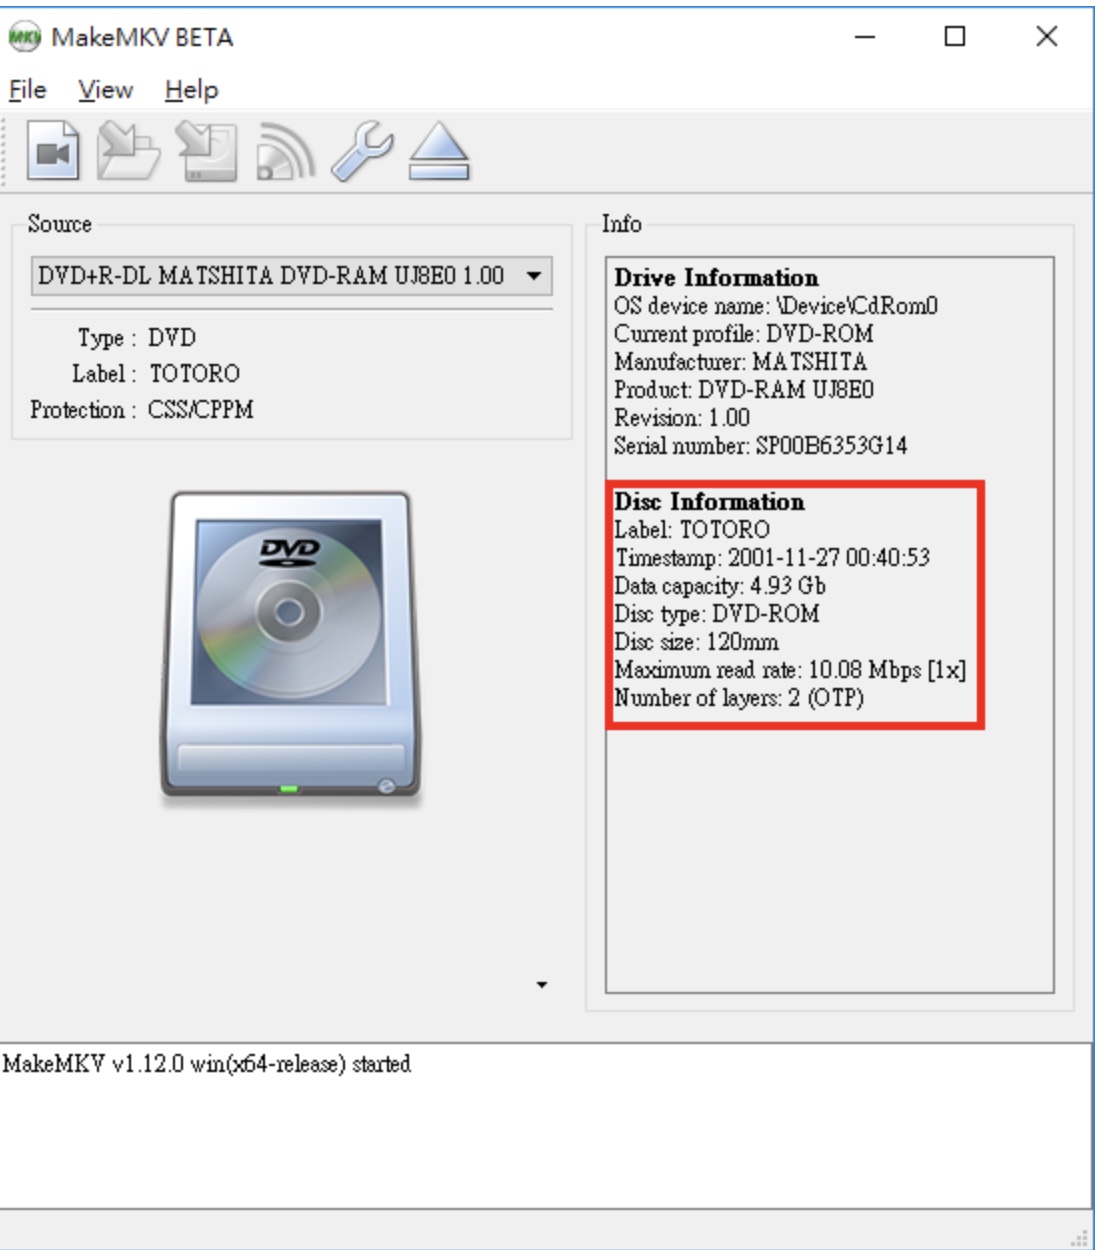The width and height of the screenshot is (1104, 1250).
Task: Open the Help menu
Action: point(191,90)
